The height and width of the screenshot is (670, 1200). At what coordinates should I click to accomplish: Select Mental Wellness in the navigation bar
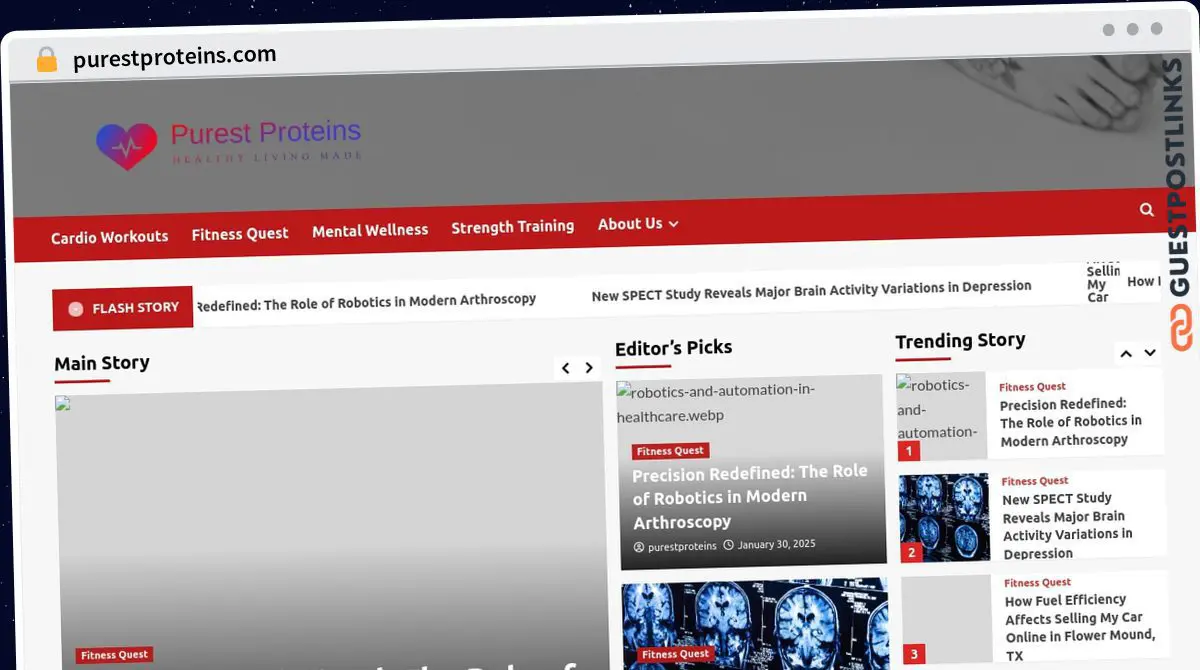[x=370, y=229]
